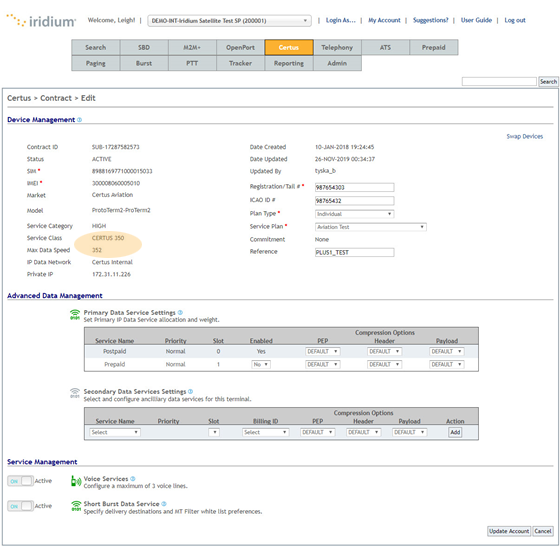The image size is (560, 547).
Task: Open Postpaid row PEP dropdown
Action: 322,351
